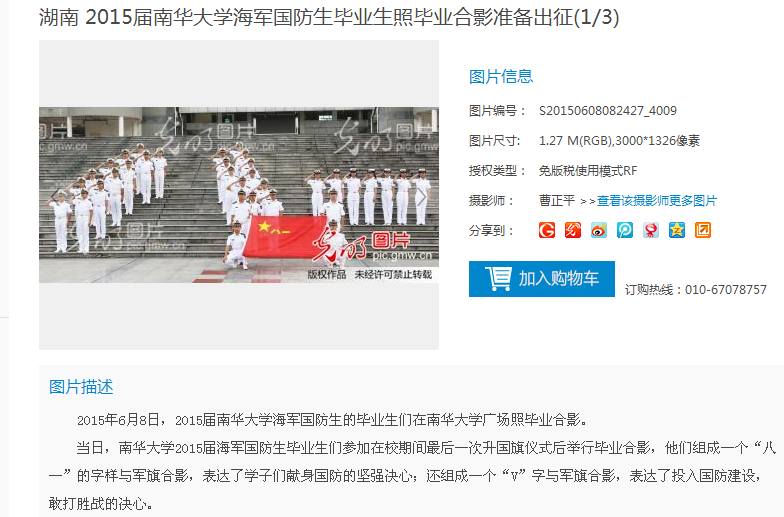Click the navy graduates group photo

click(x=239, y=194)
